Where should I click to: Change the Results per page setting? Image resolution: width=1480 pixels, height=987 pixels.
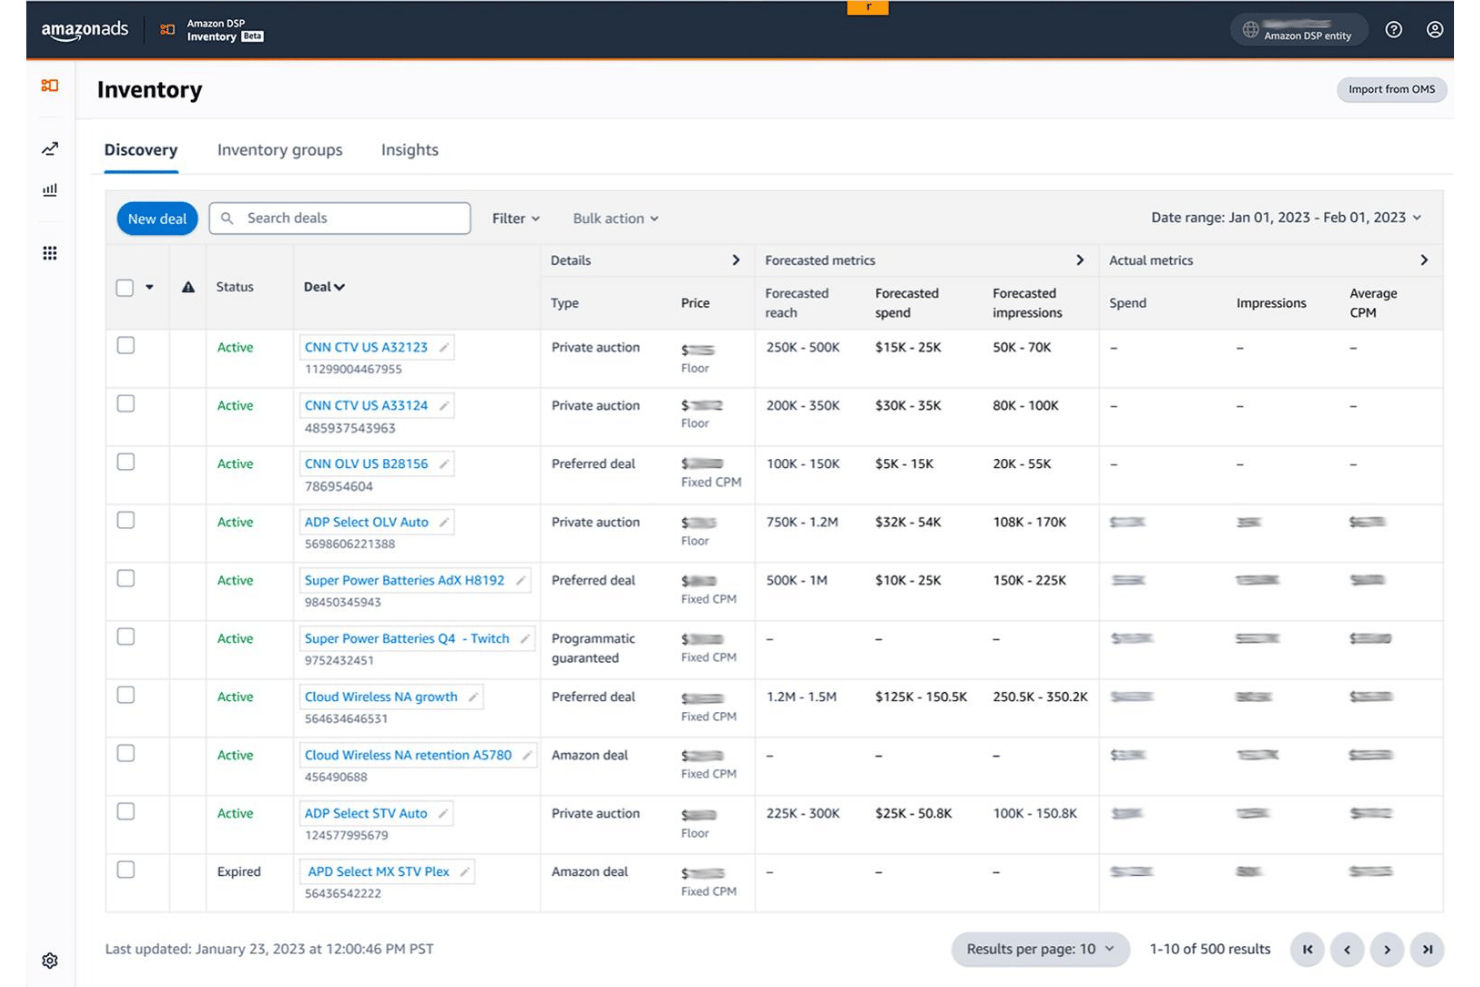[x=1040, y=949]
